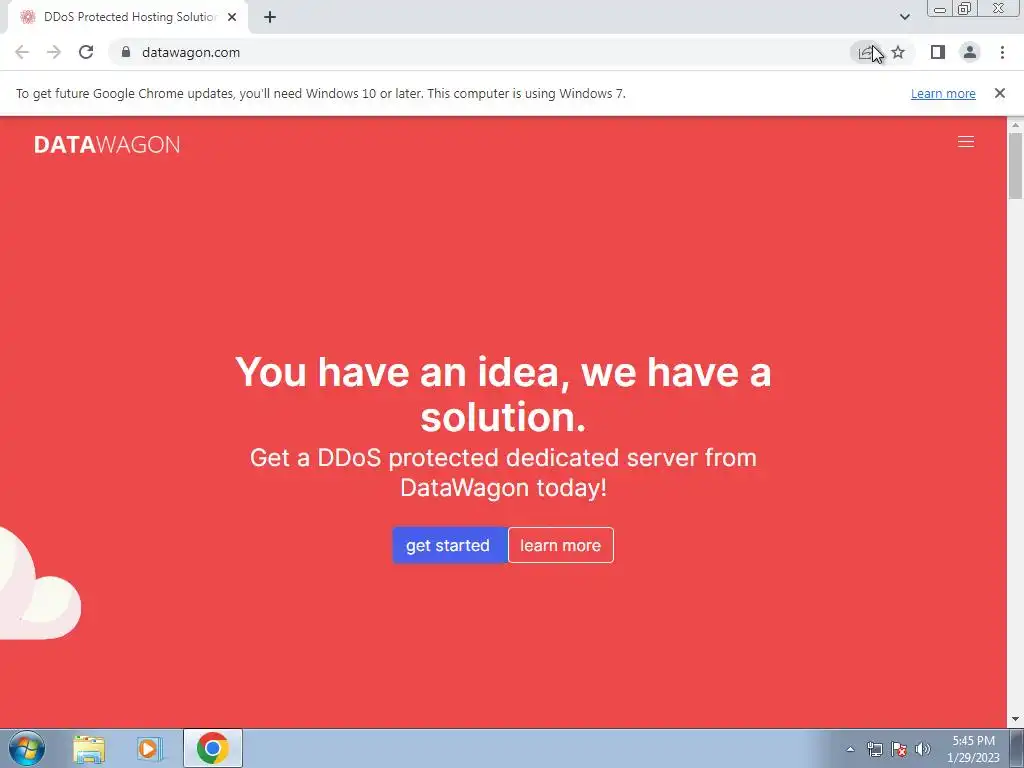Viewport: 1024px width, 768px height.
Task: Click the taskbar clock 5:45 PM
Action: pyautogui.click(x=973, y=749)
